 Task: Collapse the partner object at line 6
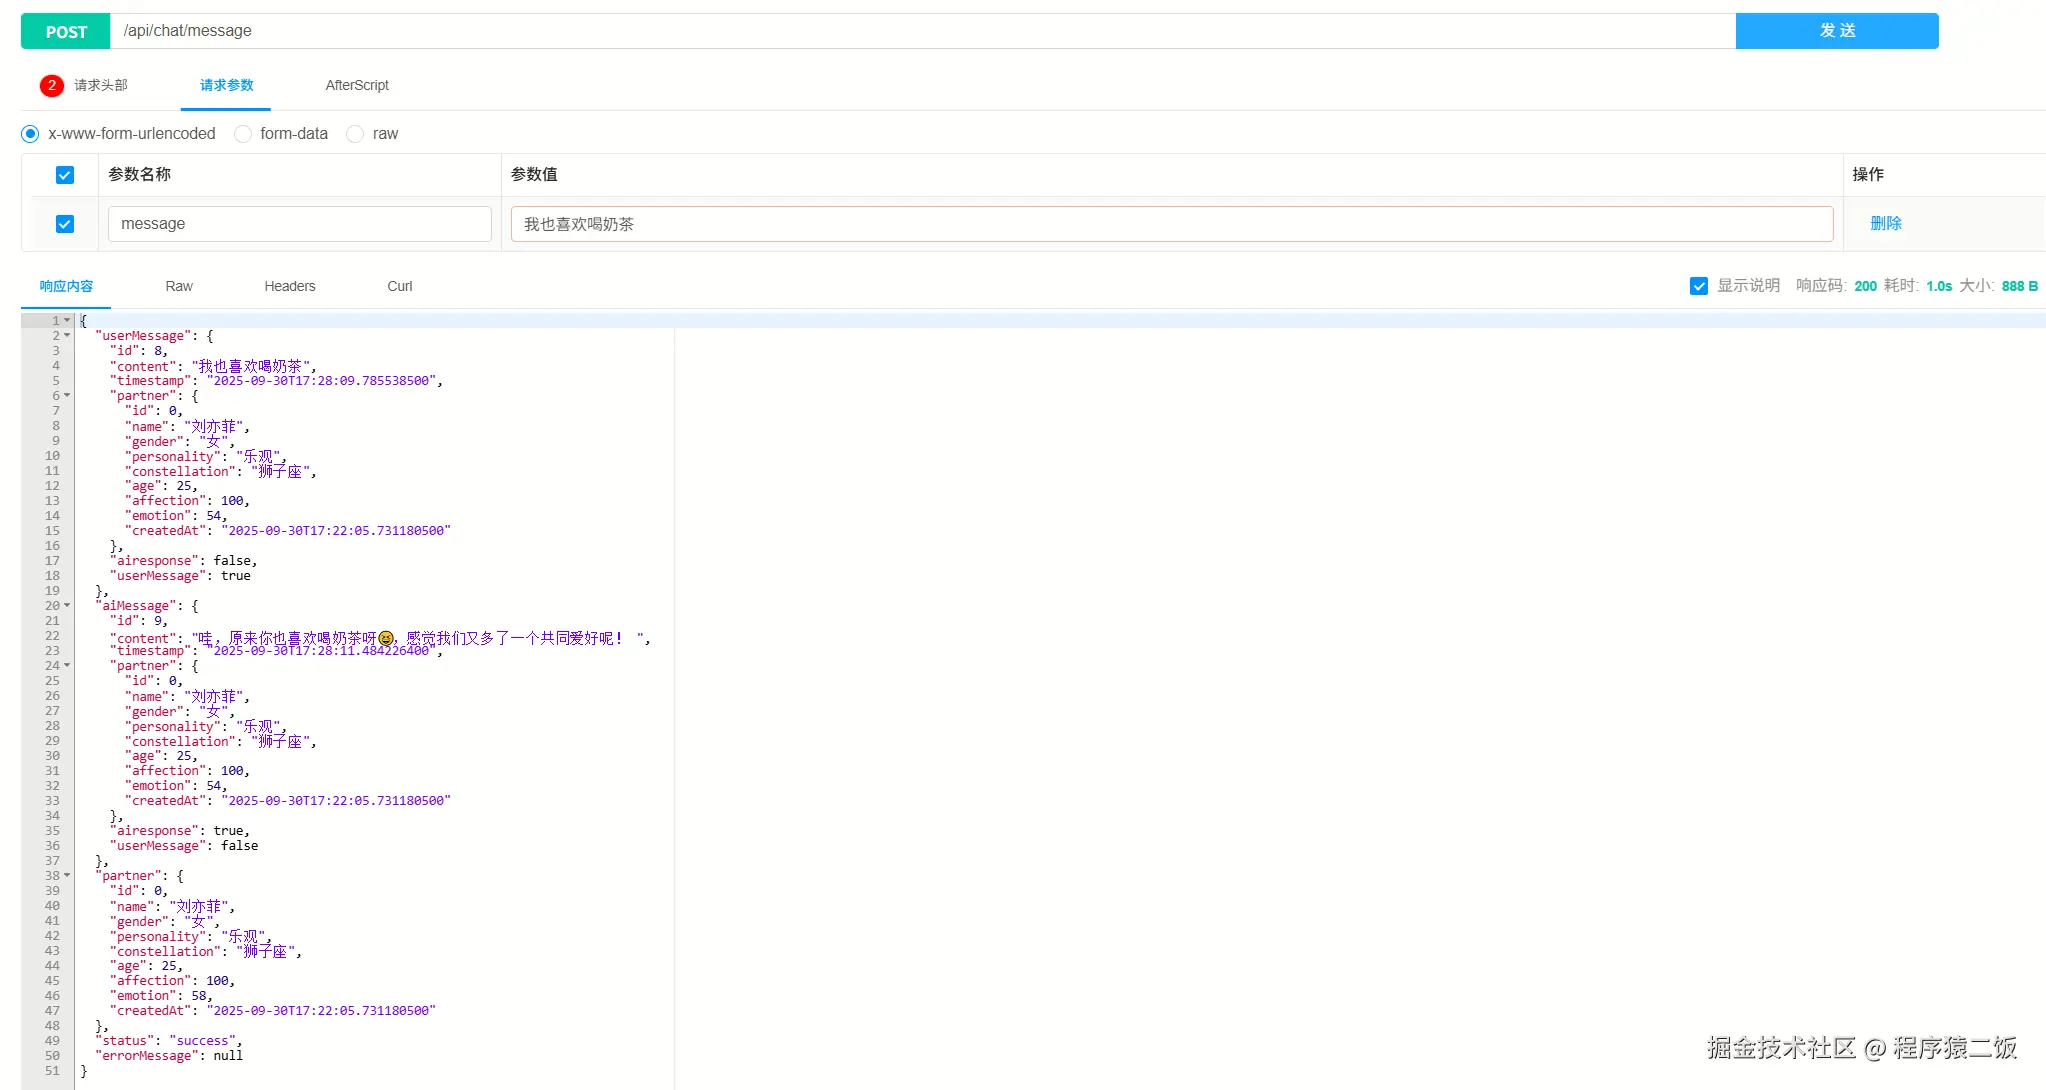pyautogui.click(x=67, y=396)
